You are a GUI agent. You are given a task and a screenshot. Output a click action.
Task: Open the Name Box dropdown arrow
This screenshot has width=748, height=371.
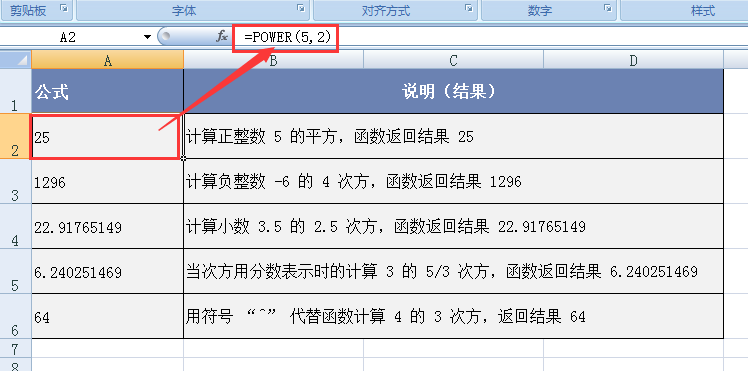pyautogui.click(x=148, y=37)
